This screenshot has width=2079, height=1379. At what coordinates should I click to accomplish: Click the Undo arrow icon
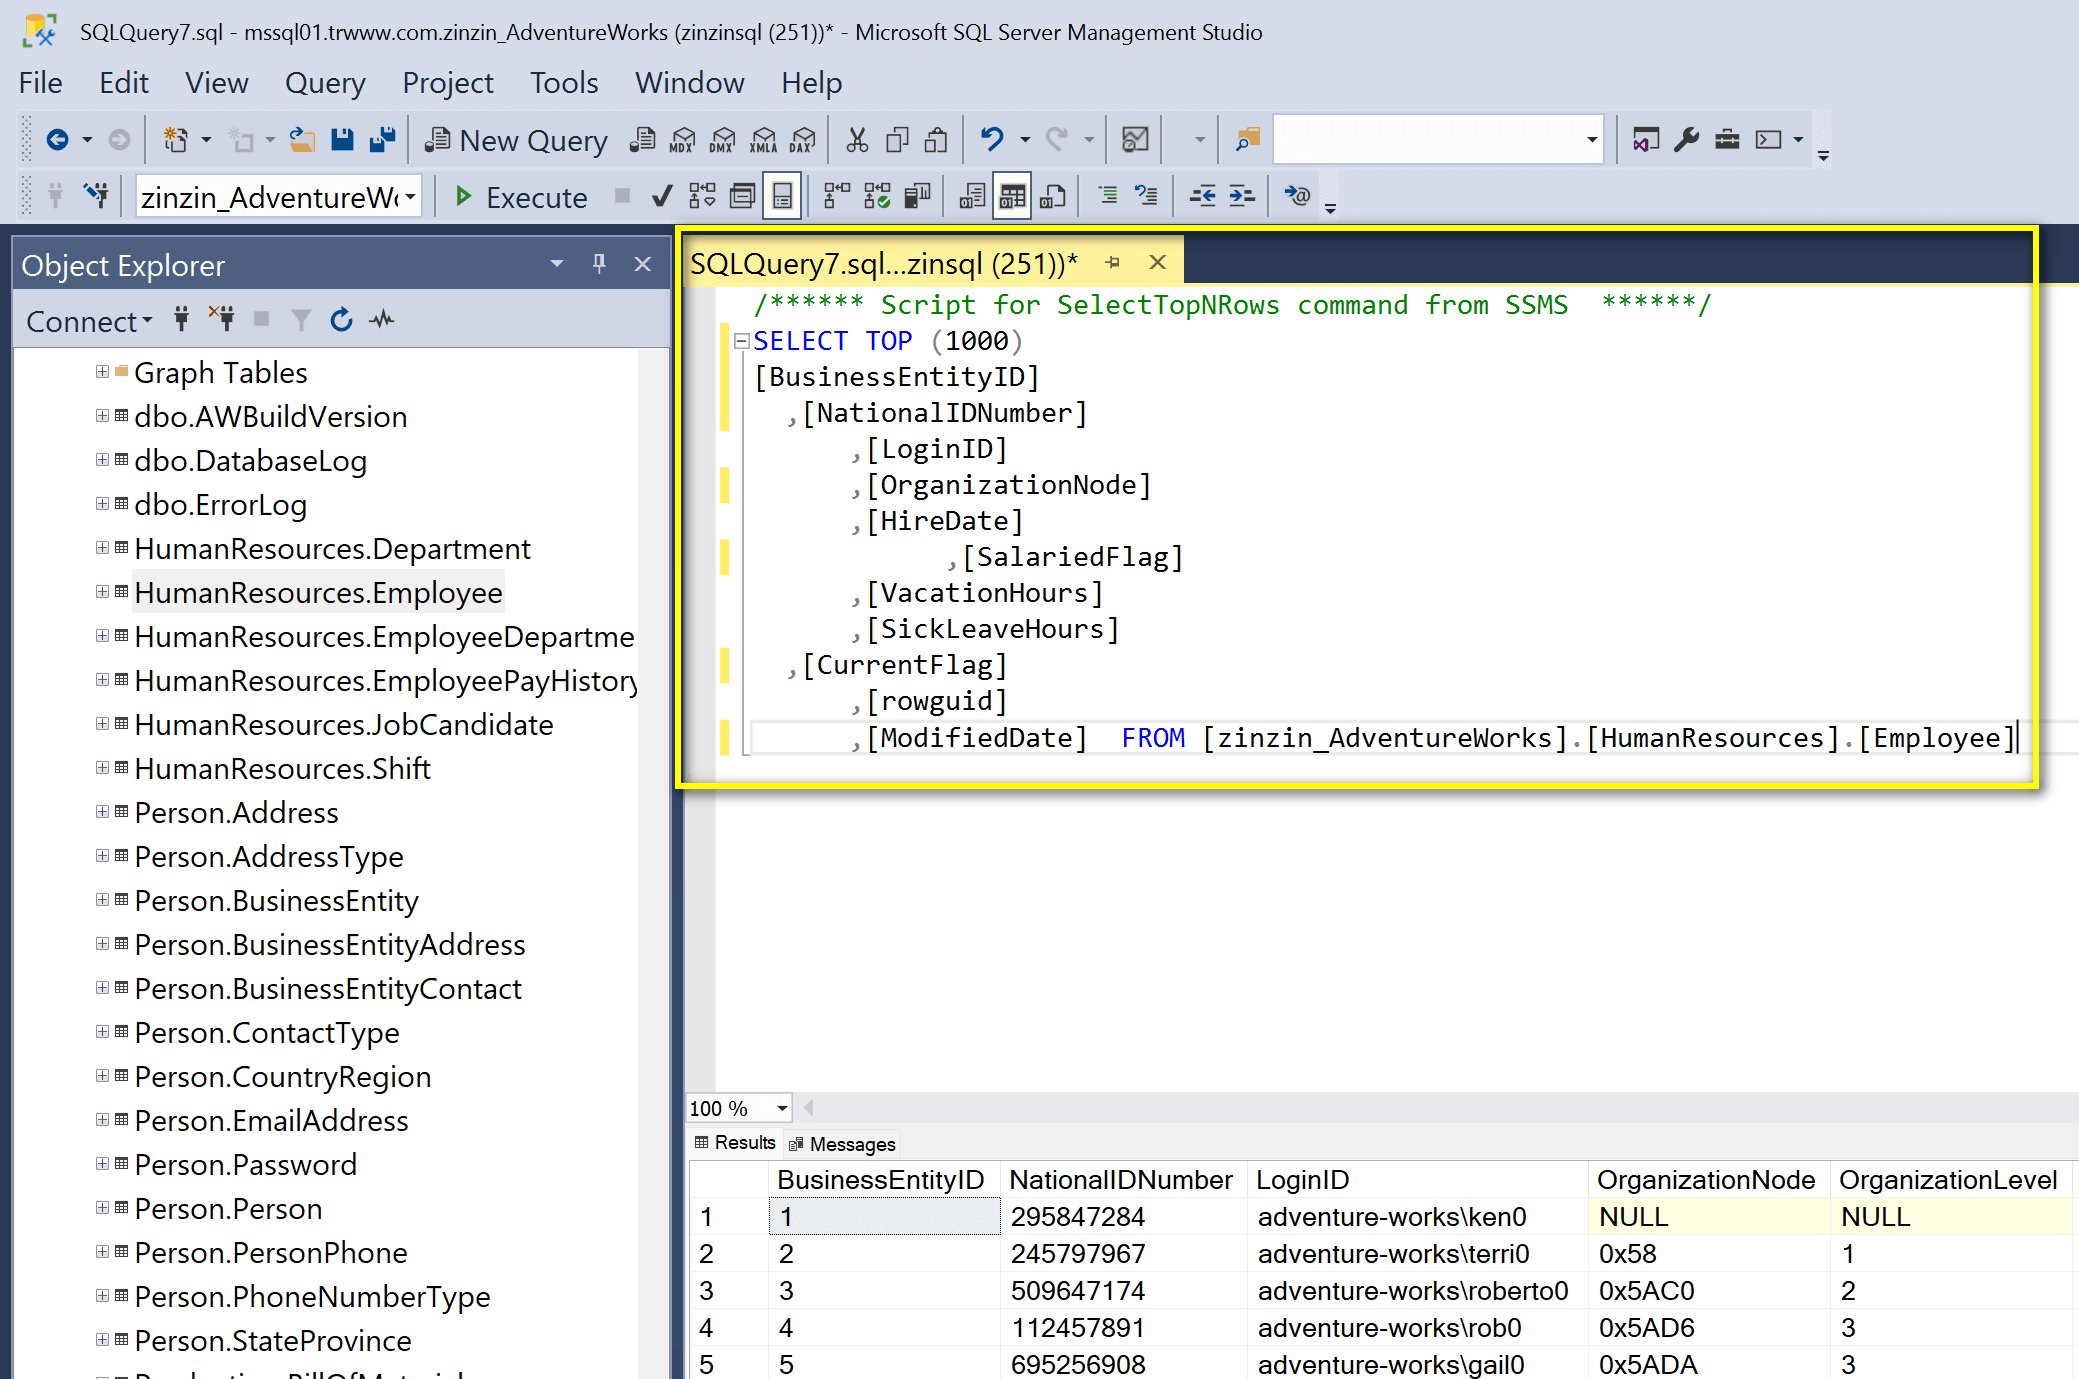(x=992, y=140)
